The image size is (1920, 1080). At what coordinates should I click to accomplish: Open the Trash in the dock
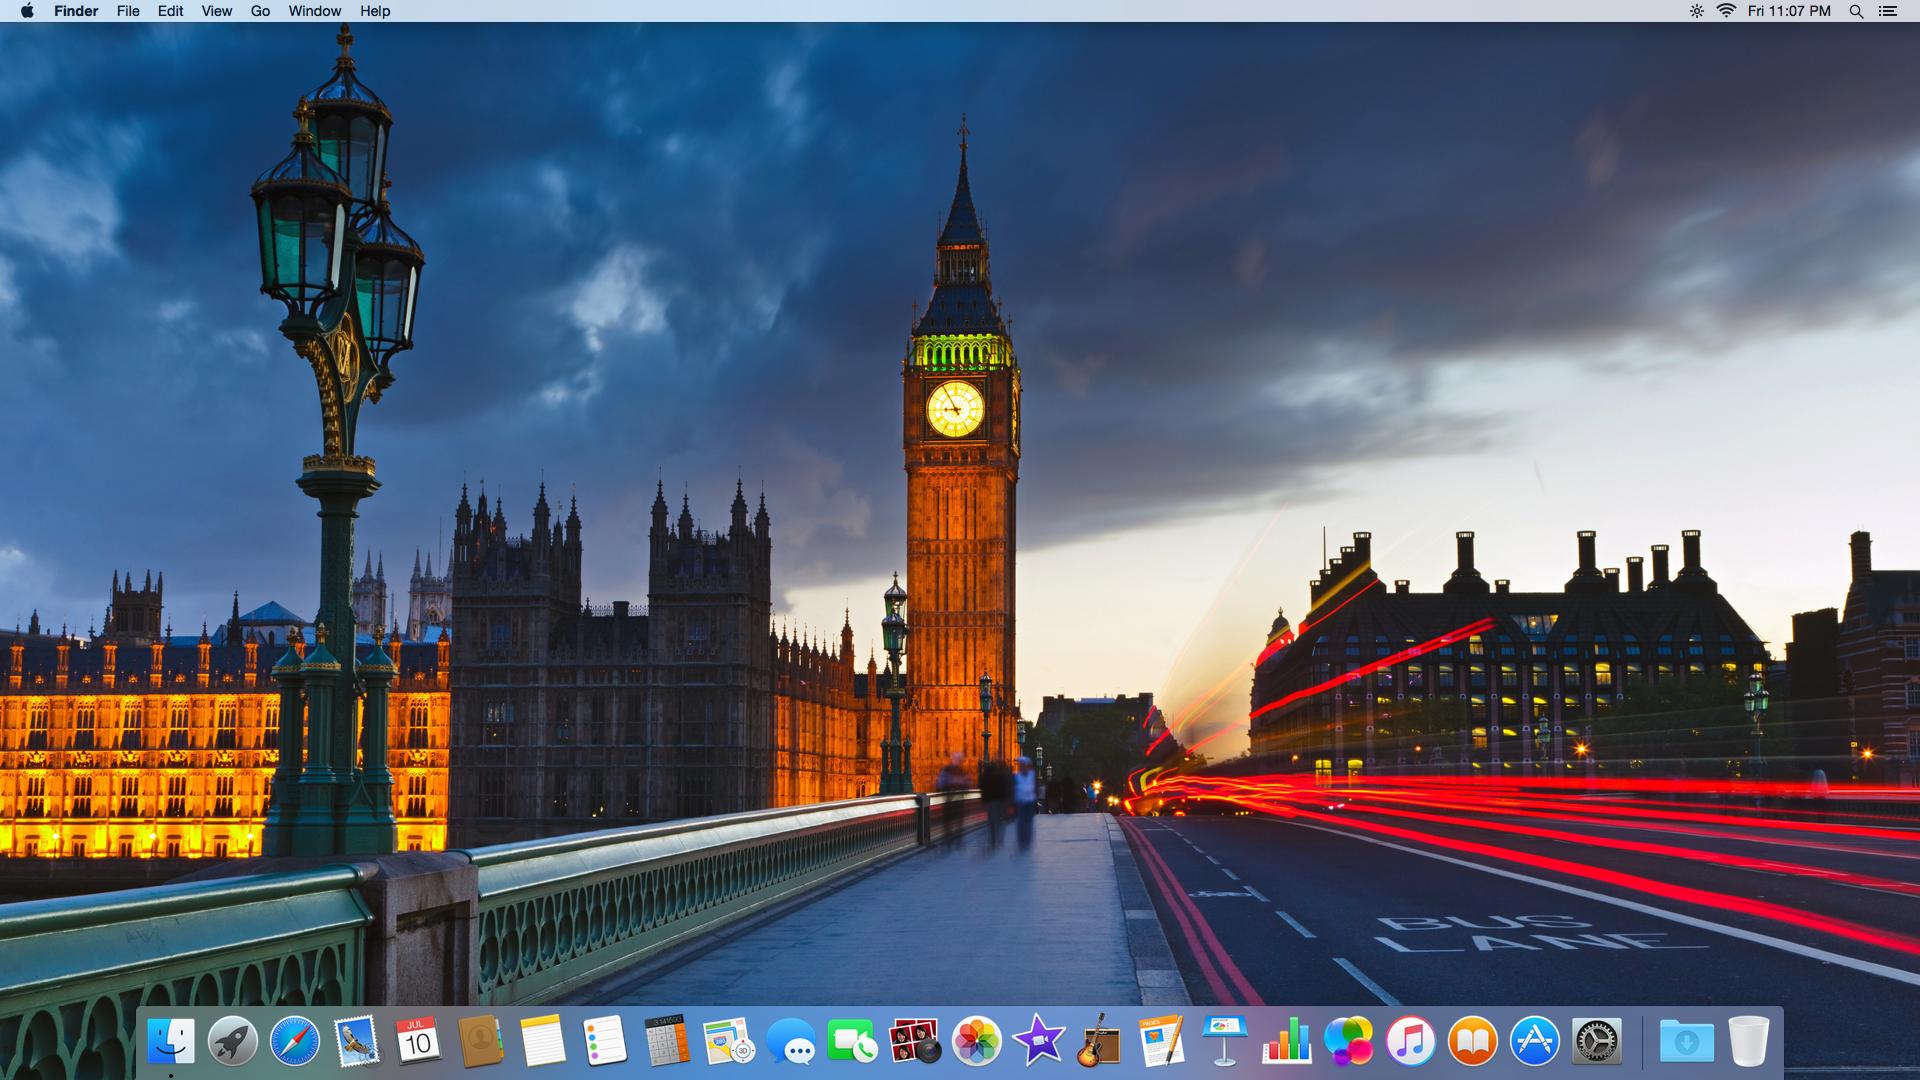pyautogui.click(x=1748, y=1042)
